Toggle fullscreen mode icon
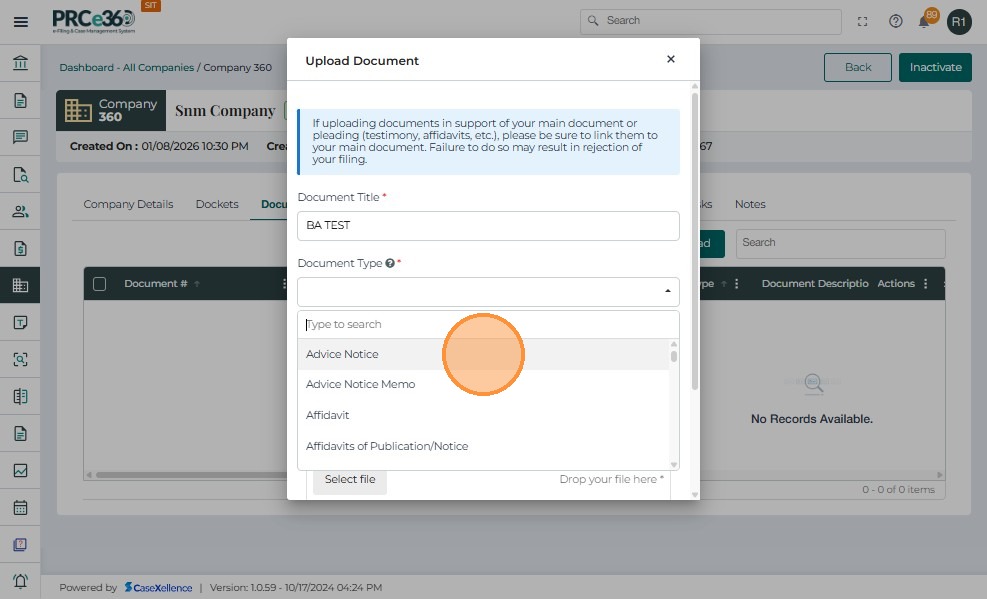The height and width of the screenshot is (599, 987). click(x=863, y=21)
